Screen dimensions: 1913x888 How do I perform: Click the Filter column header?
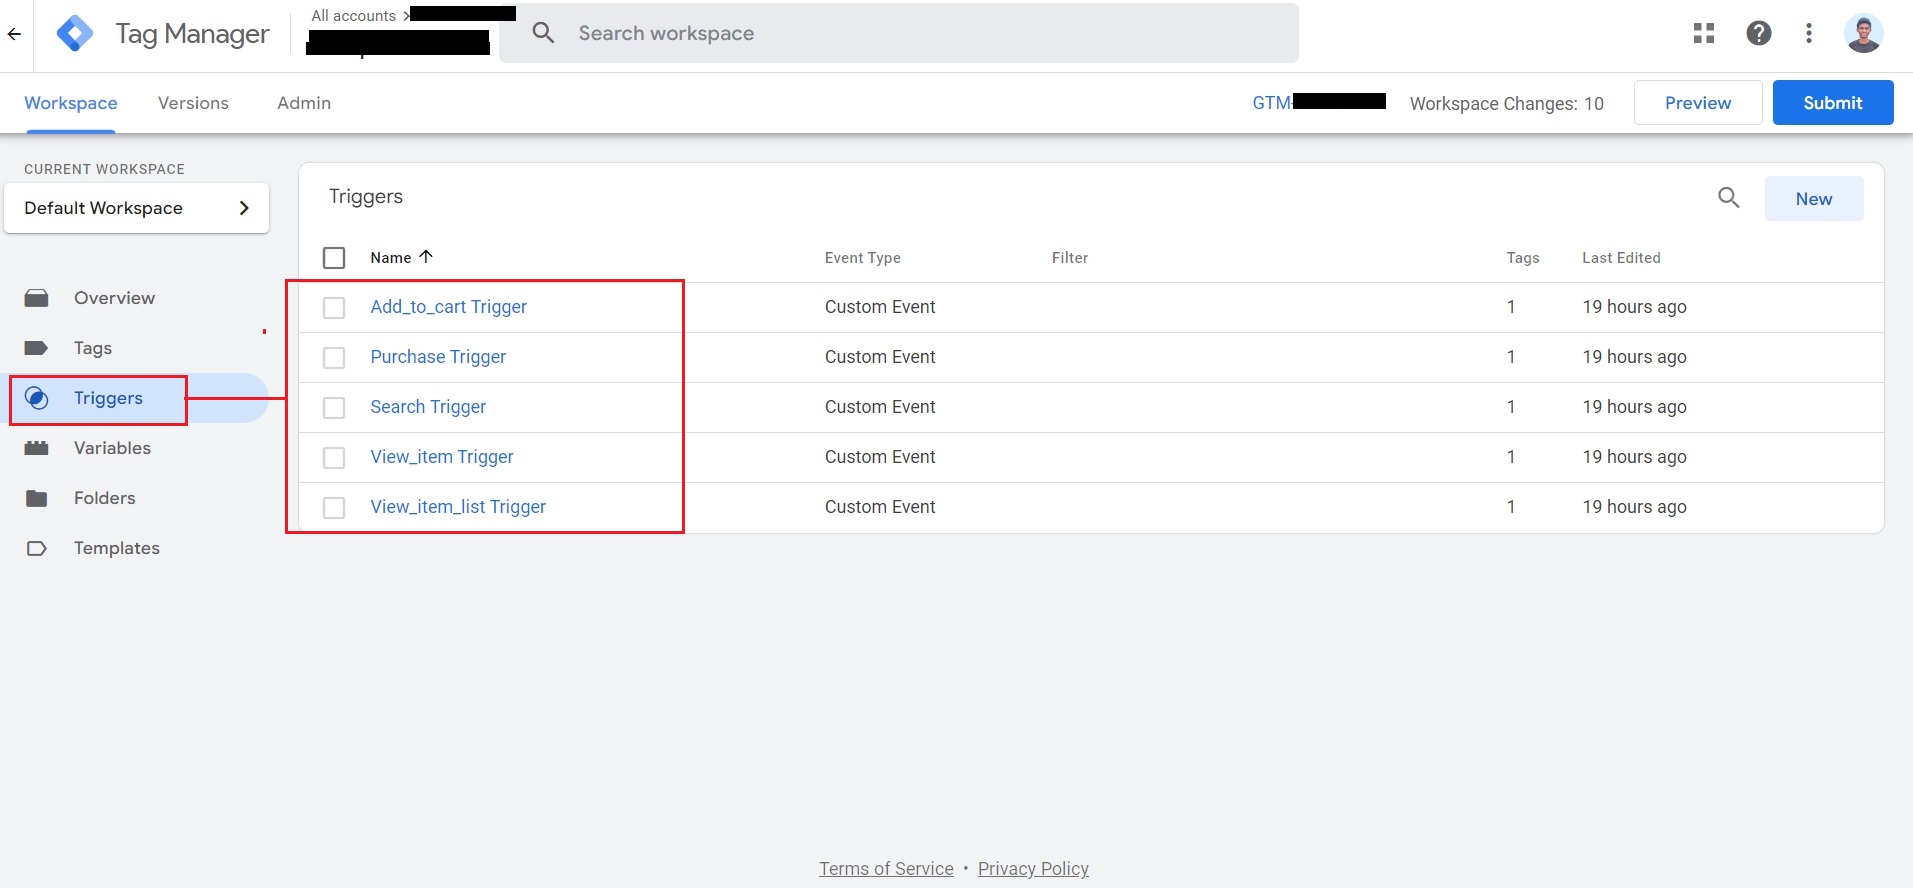[x=1070, y=258]
